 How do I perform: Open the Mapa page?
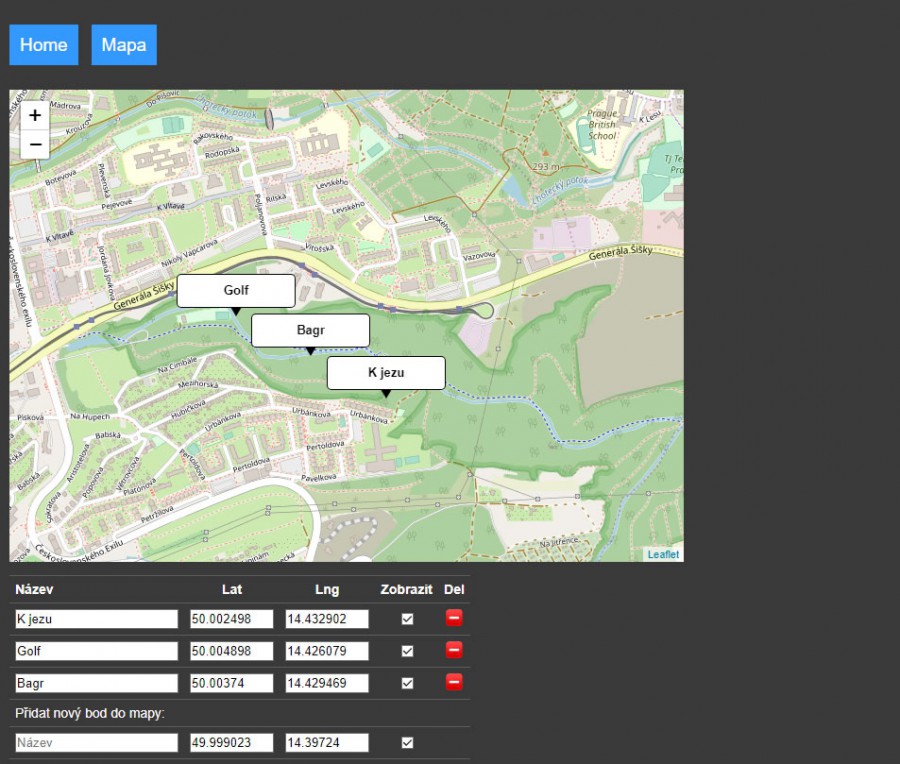[x=124, y=45]
